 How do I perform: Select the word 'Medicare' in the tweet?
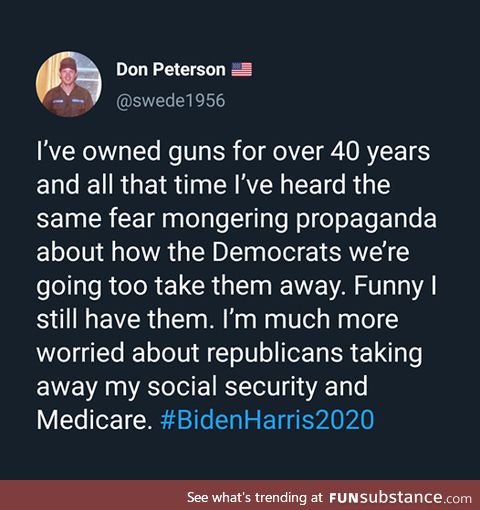click(92, 419)
